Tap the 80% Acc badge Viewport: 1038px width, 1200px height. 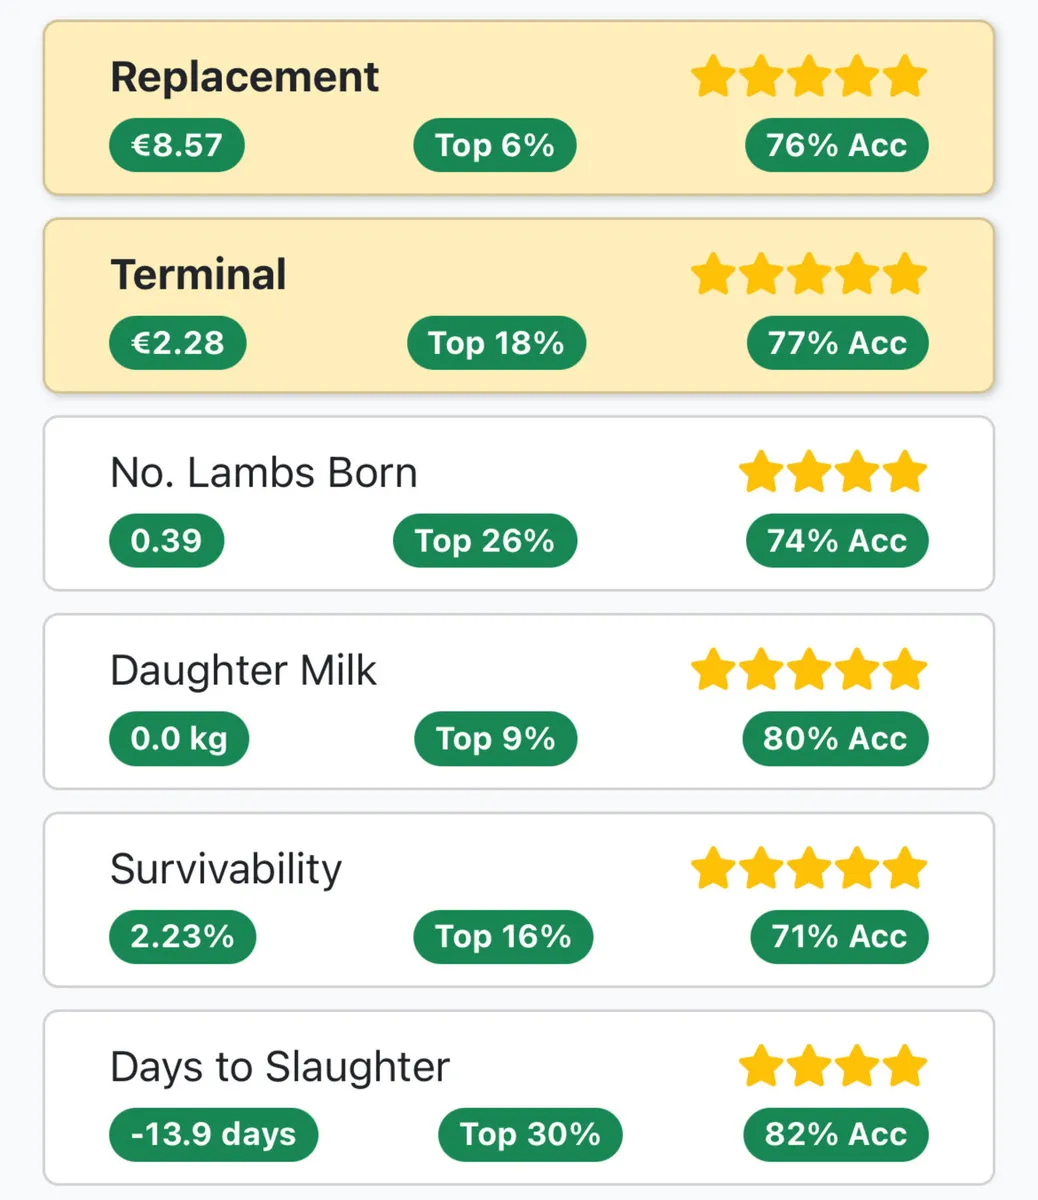[835, 739]
